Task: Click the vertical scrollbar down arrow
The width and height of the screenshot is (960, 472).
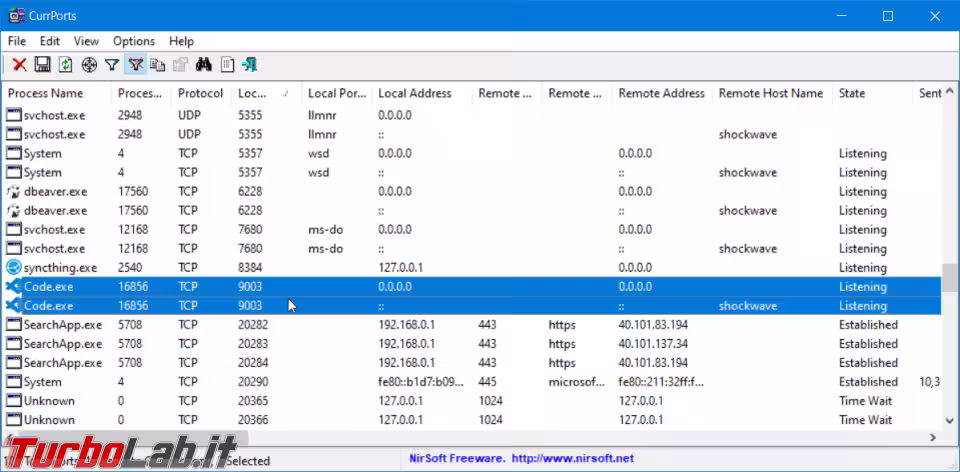Action: (950, 421)
